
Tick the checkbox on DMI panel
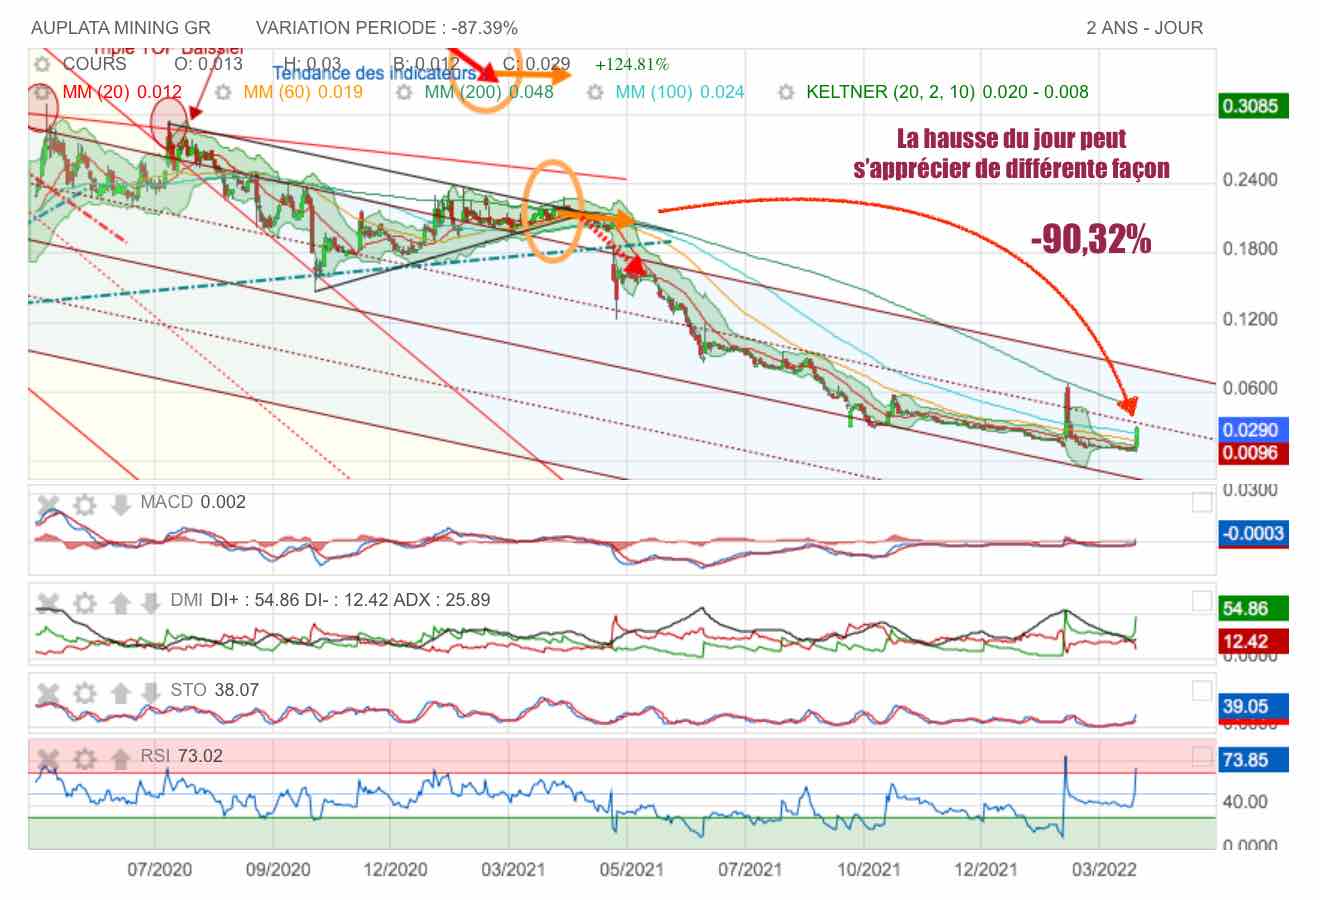[1202, 601]
